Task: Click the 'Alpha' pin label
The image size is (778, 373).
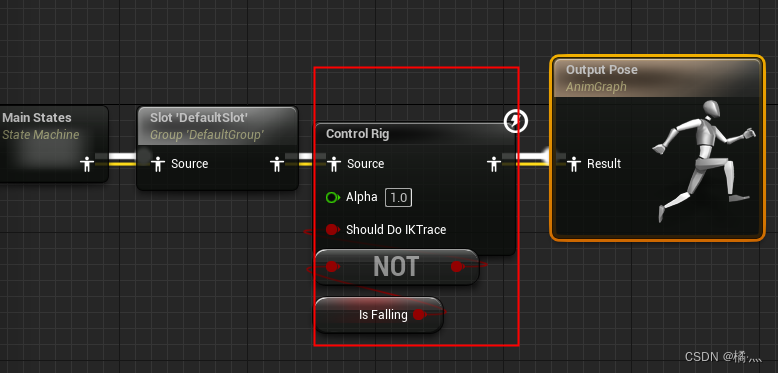Action: pyautogui.click(x=362, y=197)
